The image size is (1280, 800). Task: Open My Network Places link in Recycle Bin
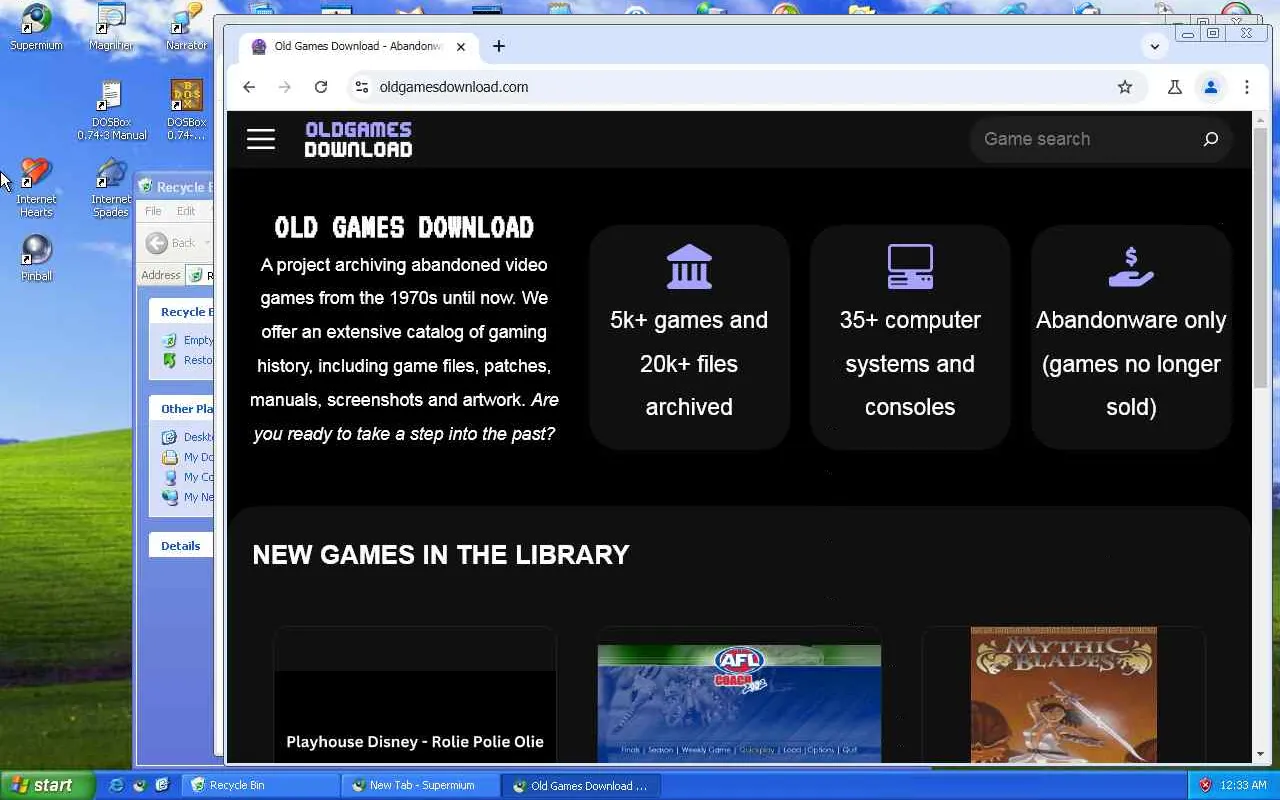click(x=189, y=497)
